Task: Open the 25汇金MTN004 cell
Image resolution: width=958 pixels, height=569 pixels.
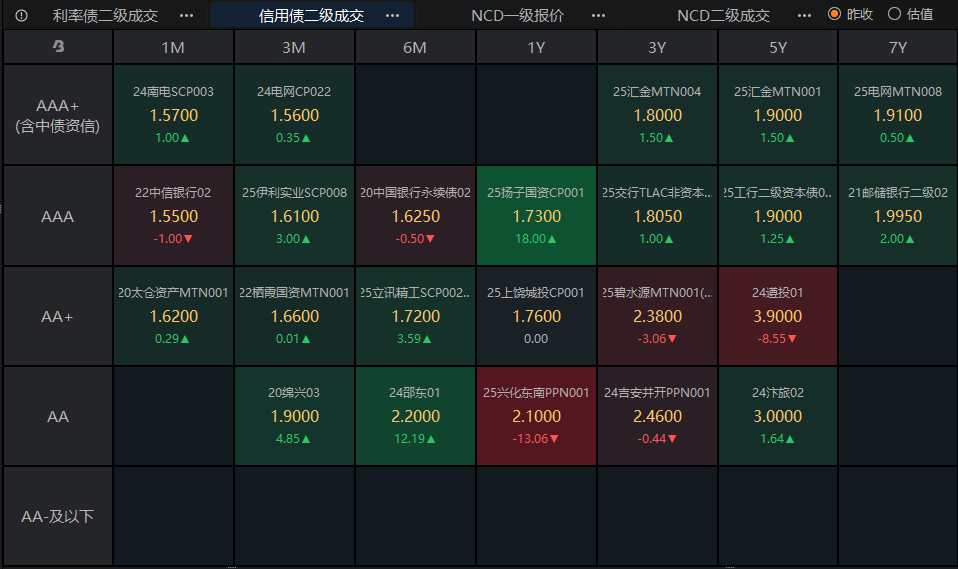Action: [657, 115]
